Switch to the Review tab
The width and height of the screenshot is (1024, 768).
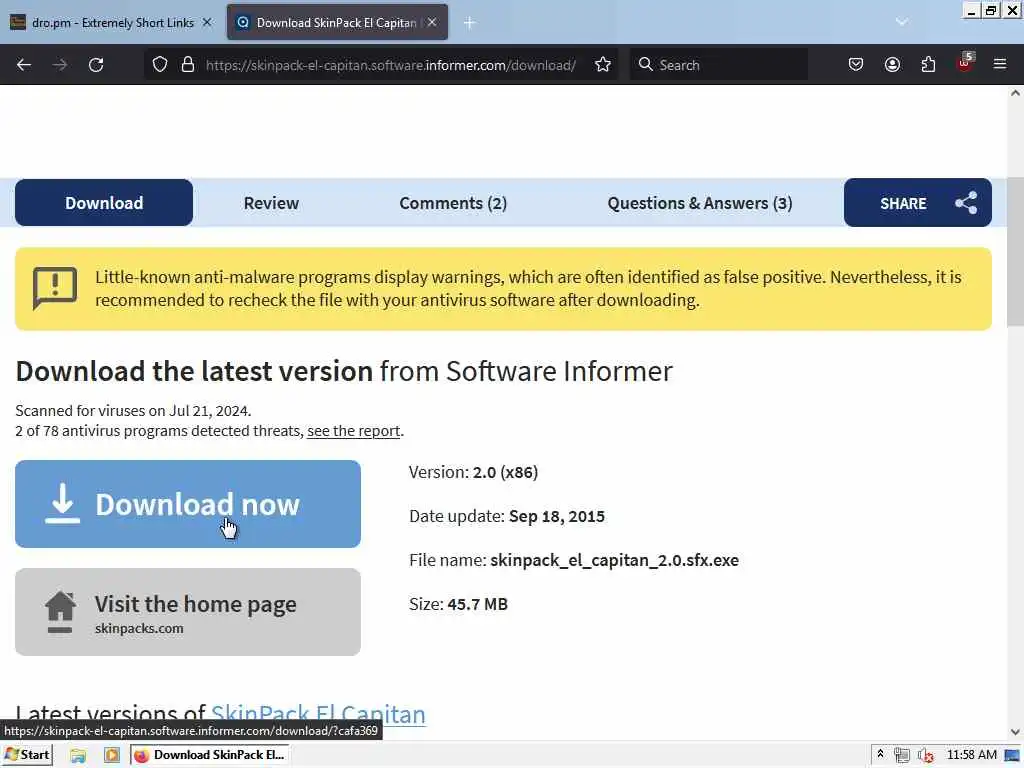click(x=271, y=203)
